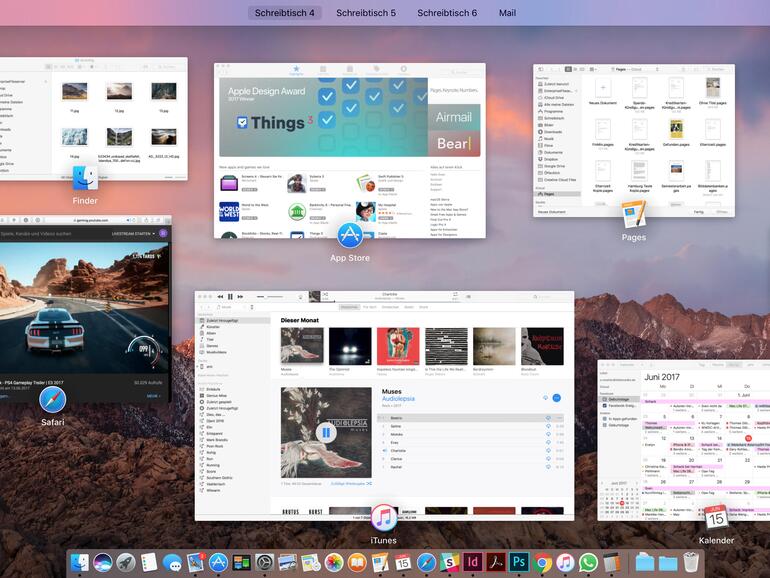Click the App Store window icon badge
Image resolution: width=770 pixels, height=578 pixels.
tap(350, 235)
